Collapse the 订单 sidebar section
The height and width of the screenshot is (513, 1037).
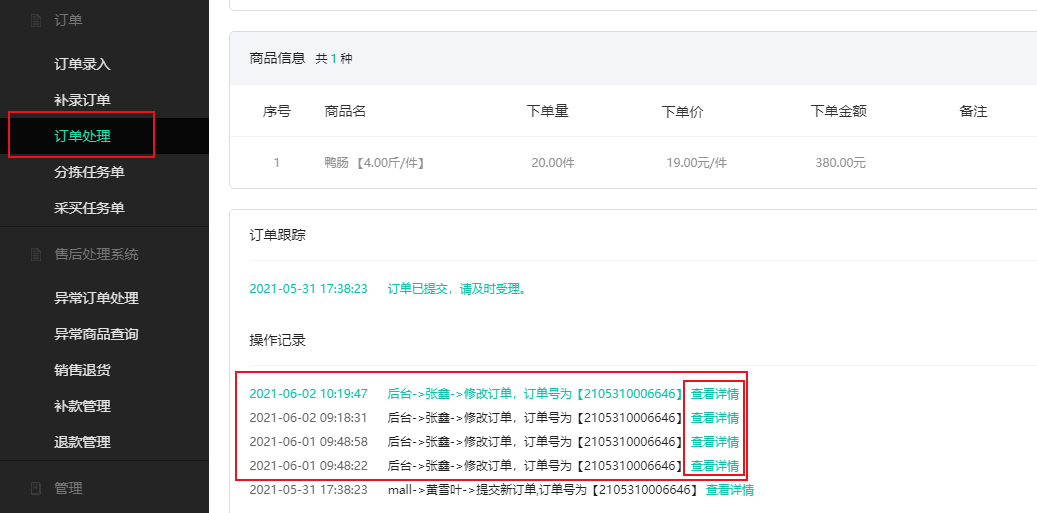(x=68, y=20)
